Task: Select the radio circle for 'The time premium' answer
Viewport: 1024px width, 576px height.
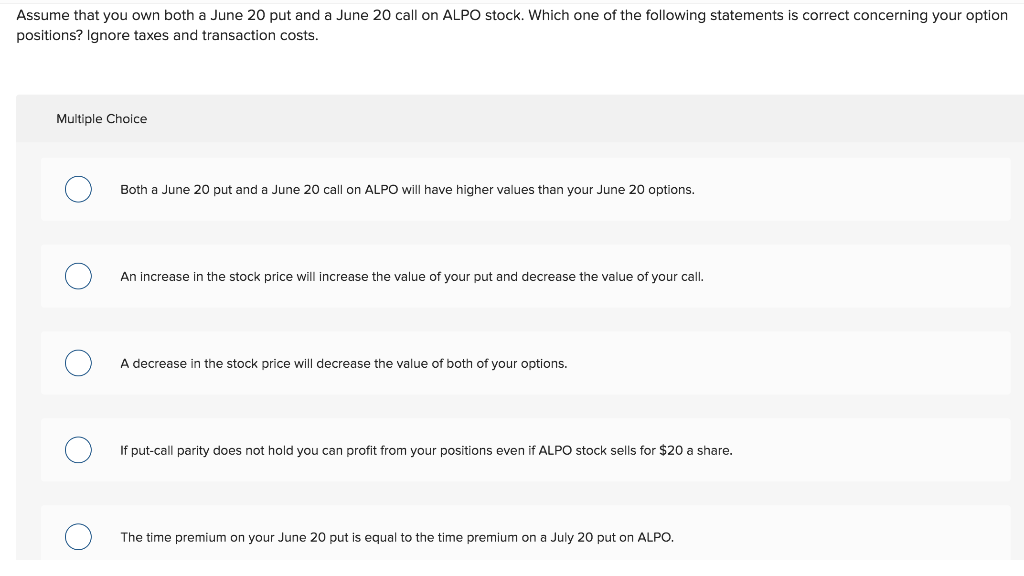Action: click(78, 537)
